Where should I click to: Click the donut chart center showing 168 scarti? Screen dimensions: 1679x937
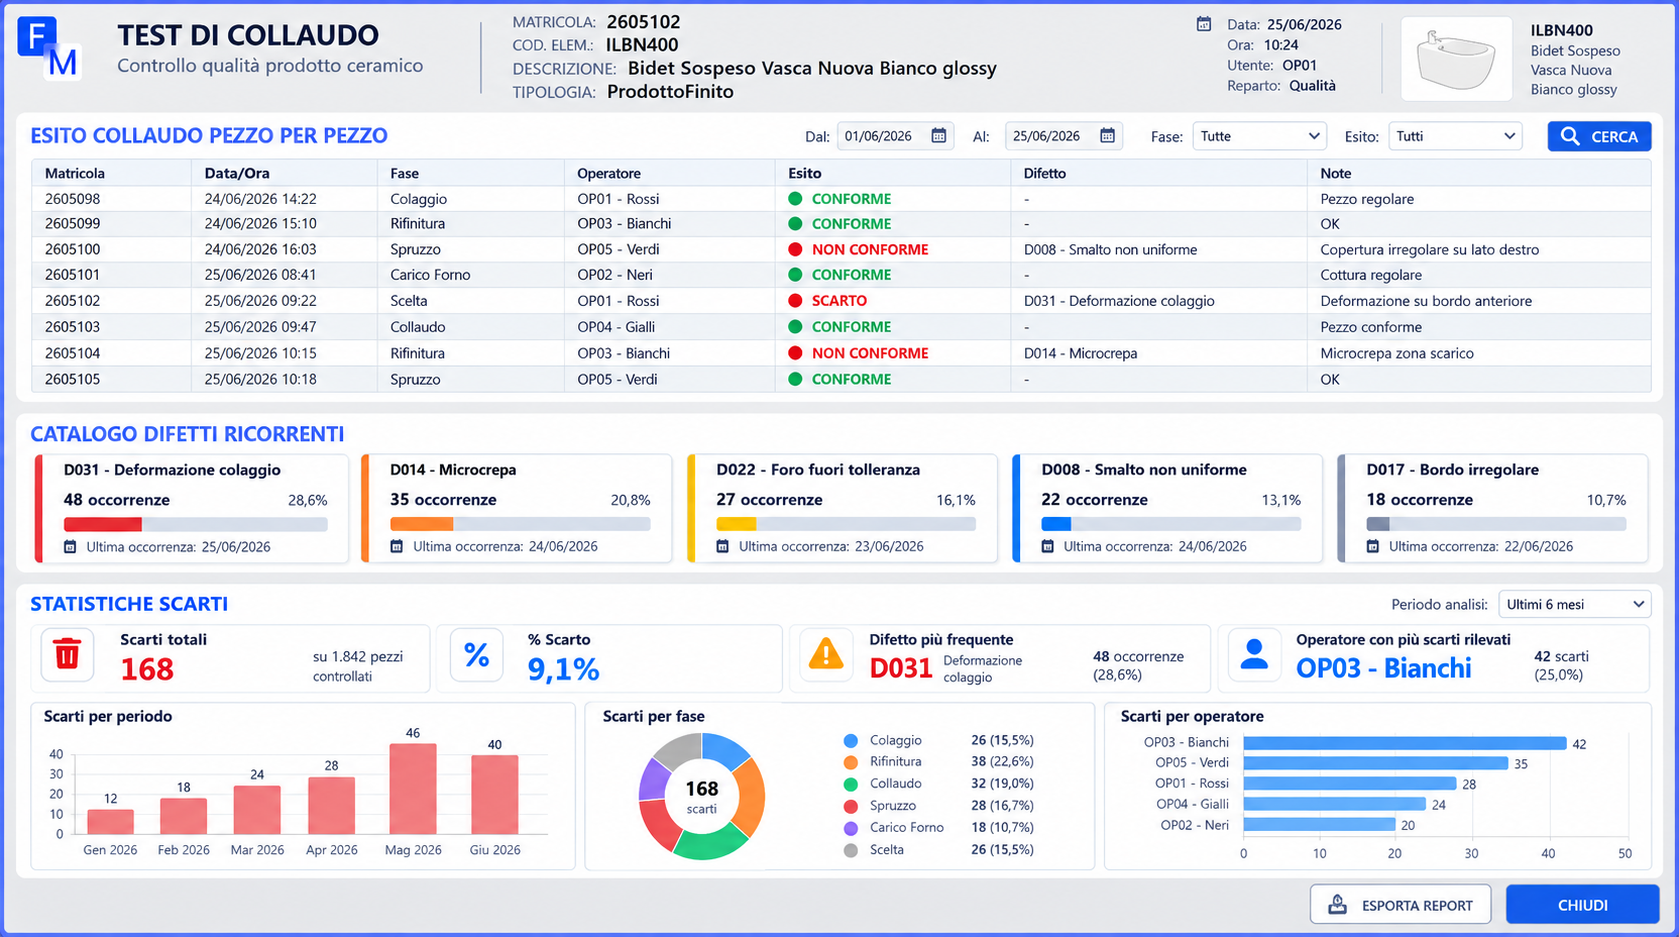coord(702,797)
